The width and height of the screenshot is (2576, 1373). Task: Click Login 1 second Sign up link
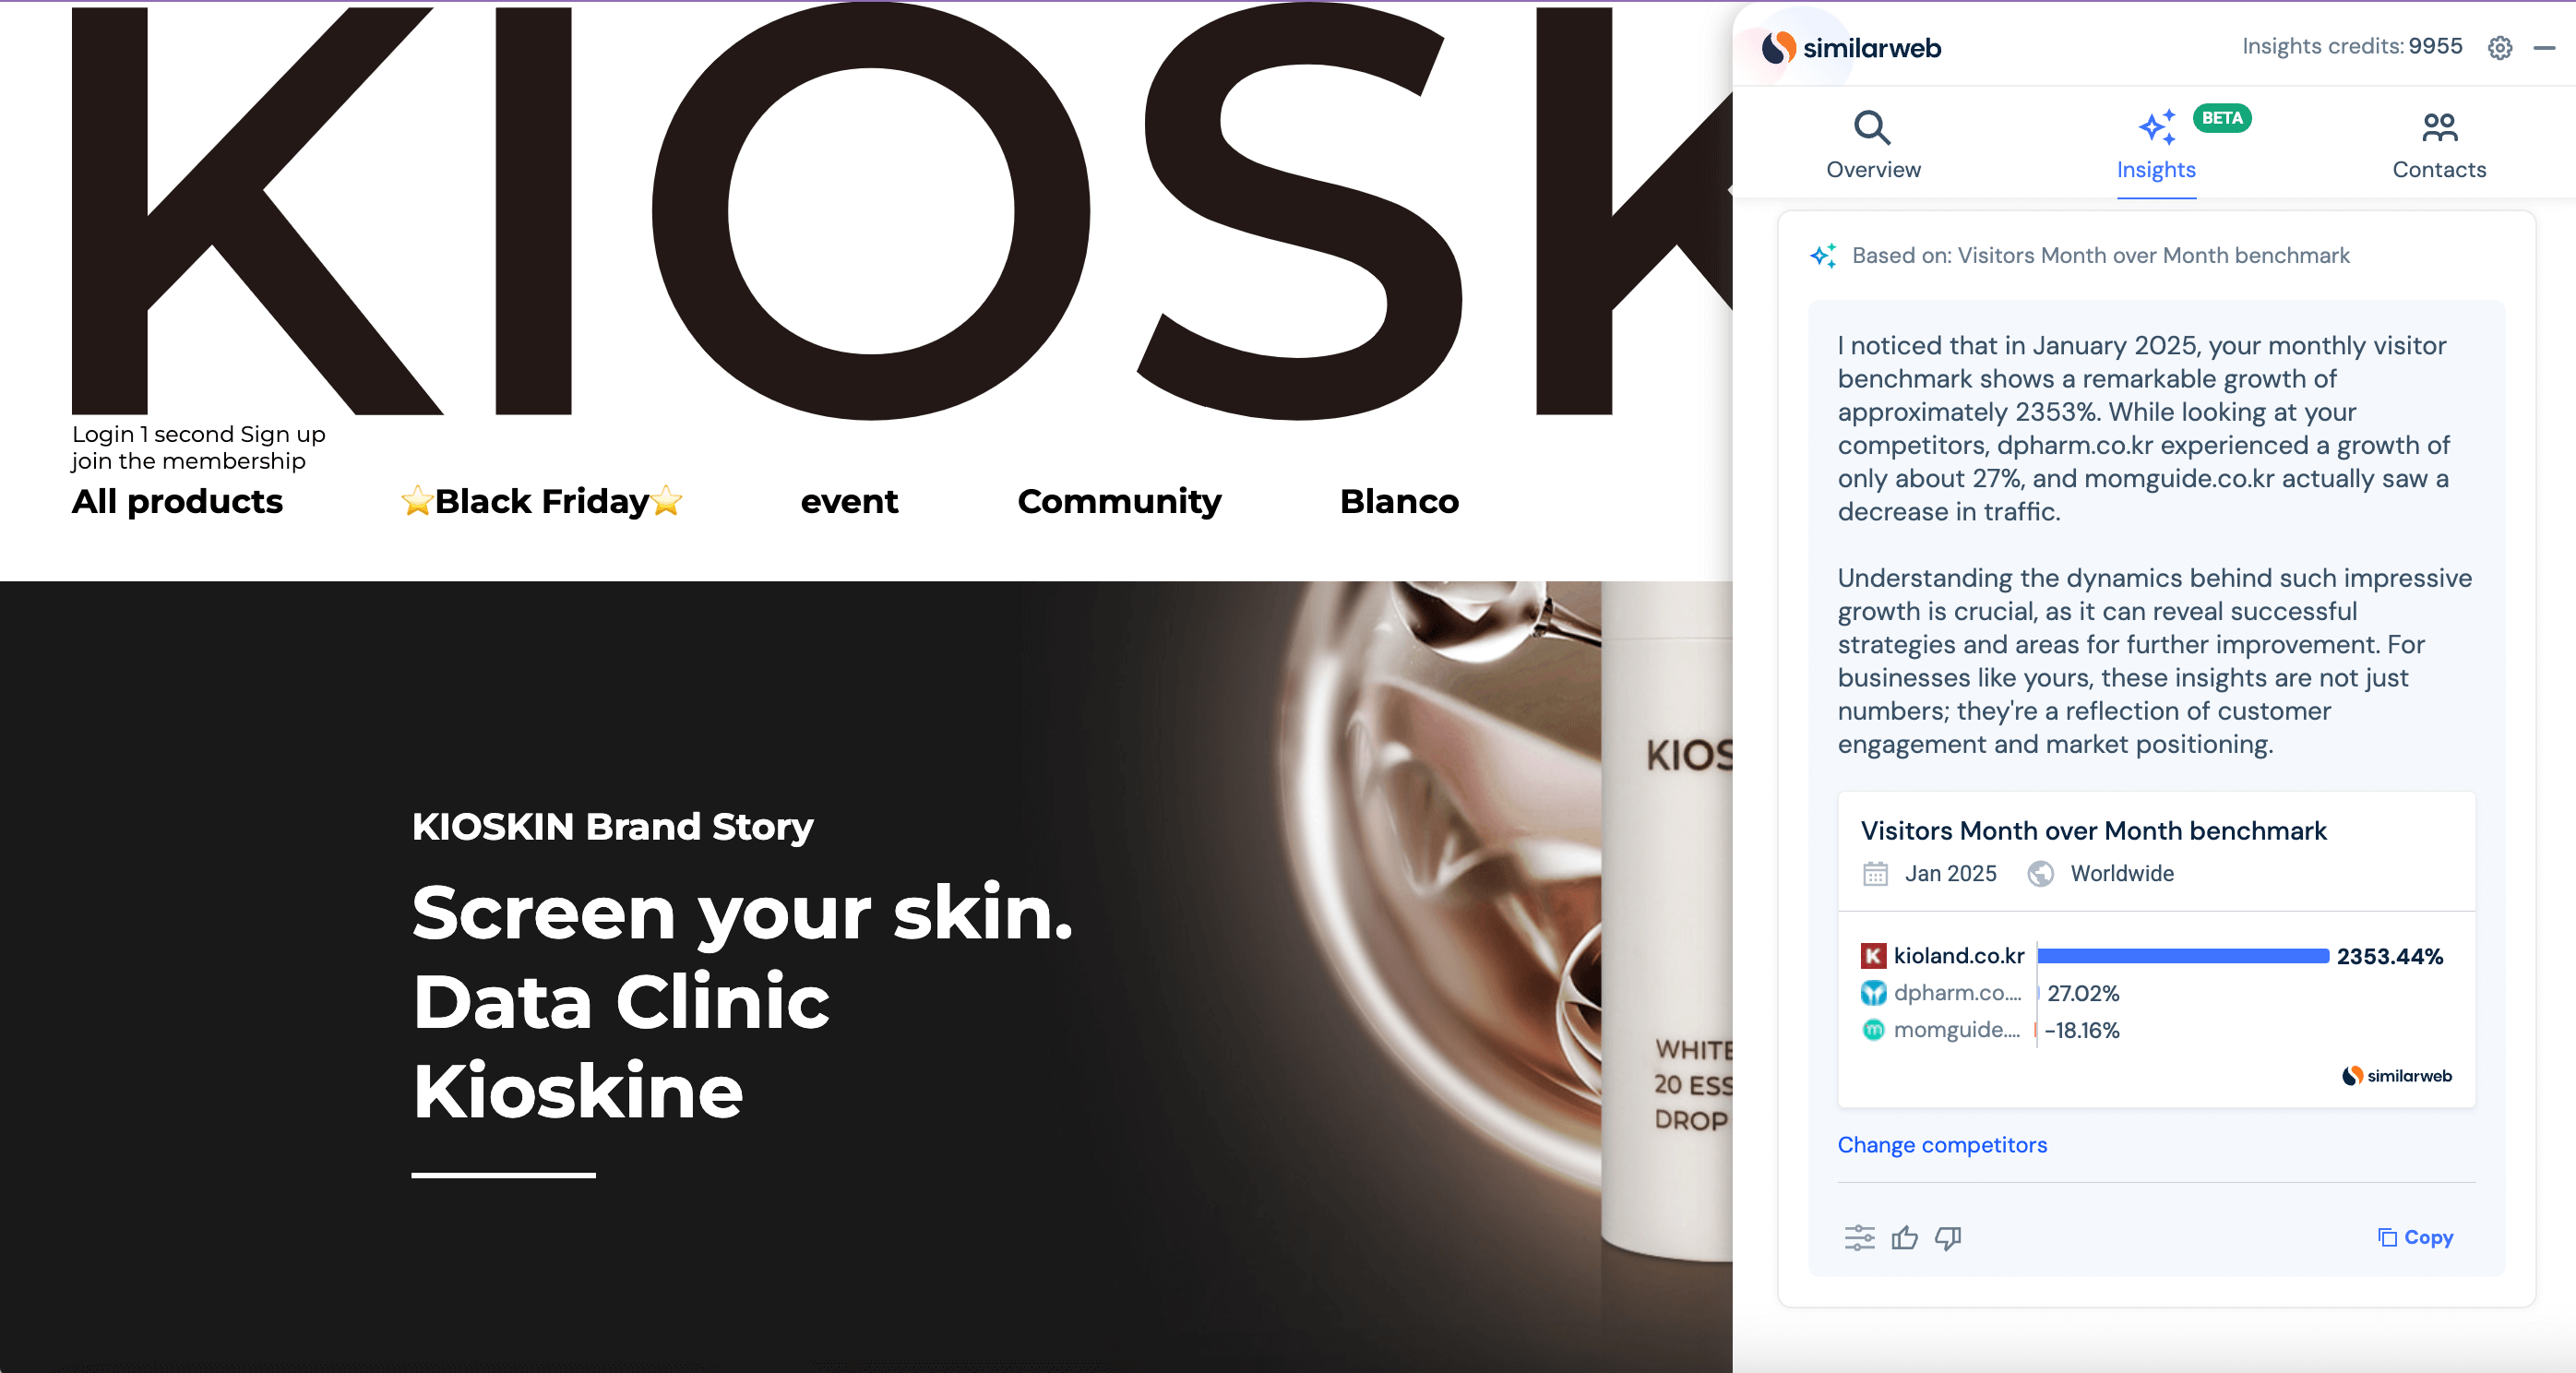tap(198, 434)
